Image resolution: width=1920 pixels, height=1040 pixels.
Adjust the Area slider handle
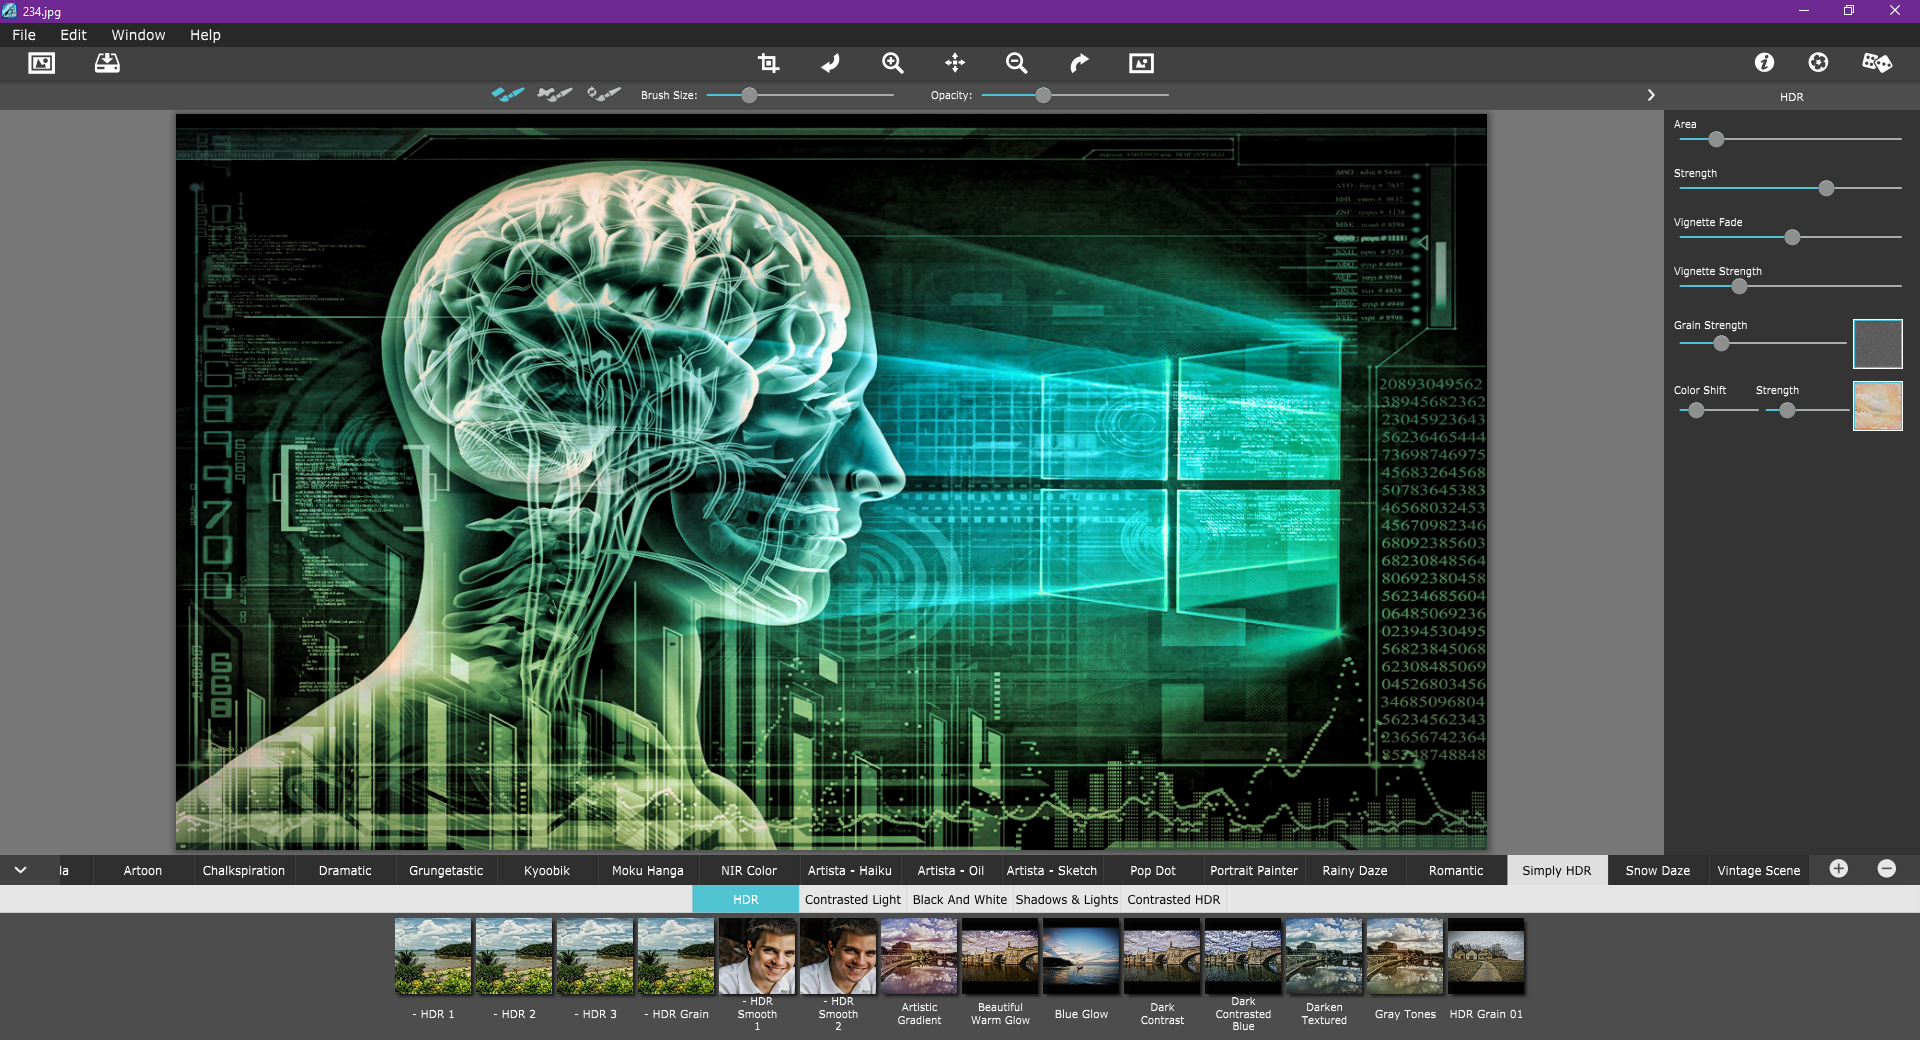click(1716, 139)
